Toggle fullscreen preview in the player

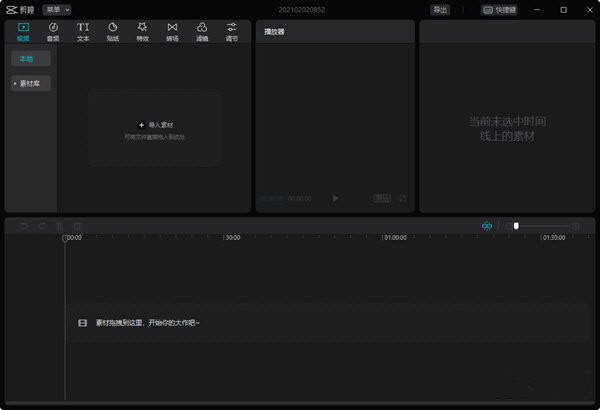coord(403,198)
